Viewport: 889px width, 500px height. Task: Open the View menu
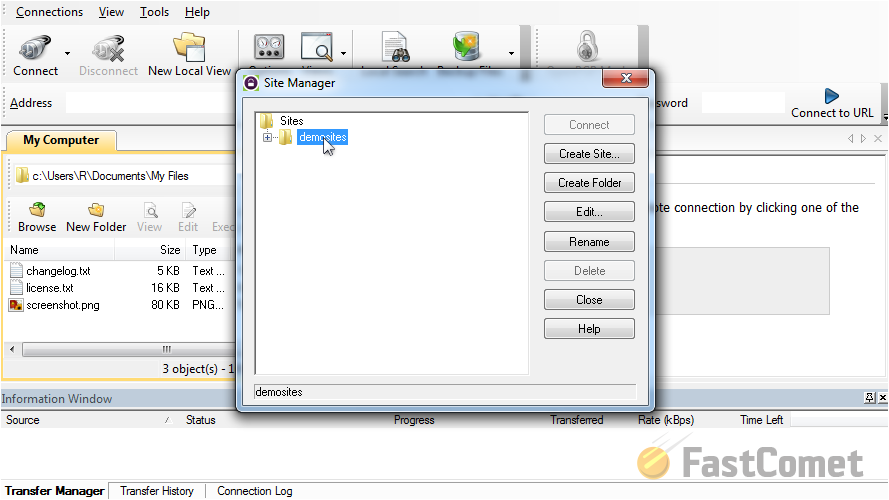(111, 12)
